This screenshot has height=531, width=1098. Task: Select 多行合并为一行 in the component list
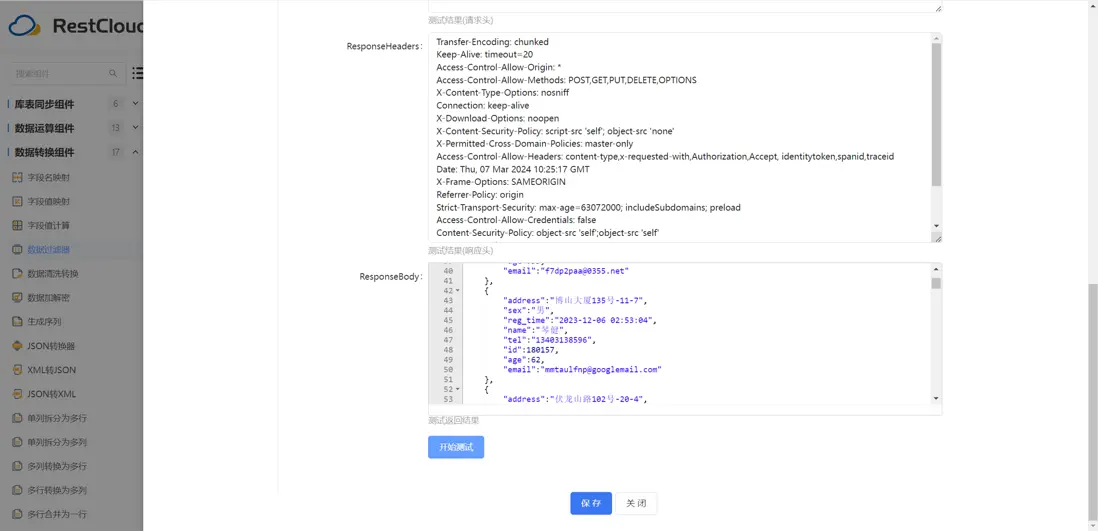(x=57, y=514)
